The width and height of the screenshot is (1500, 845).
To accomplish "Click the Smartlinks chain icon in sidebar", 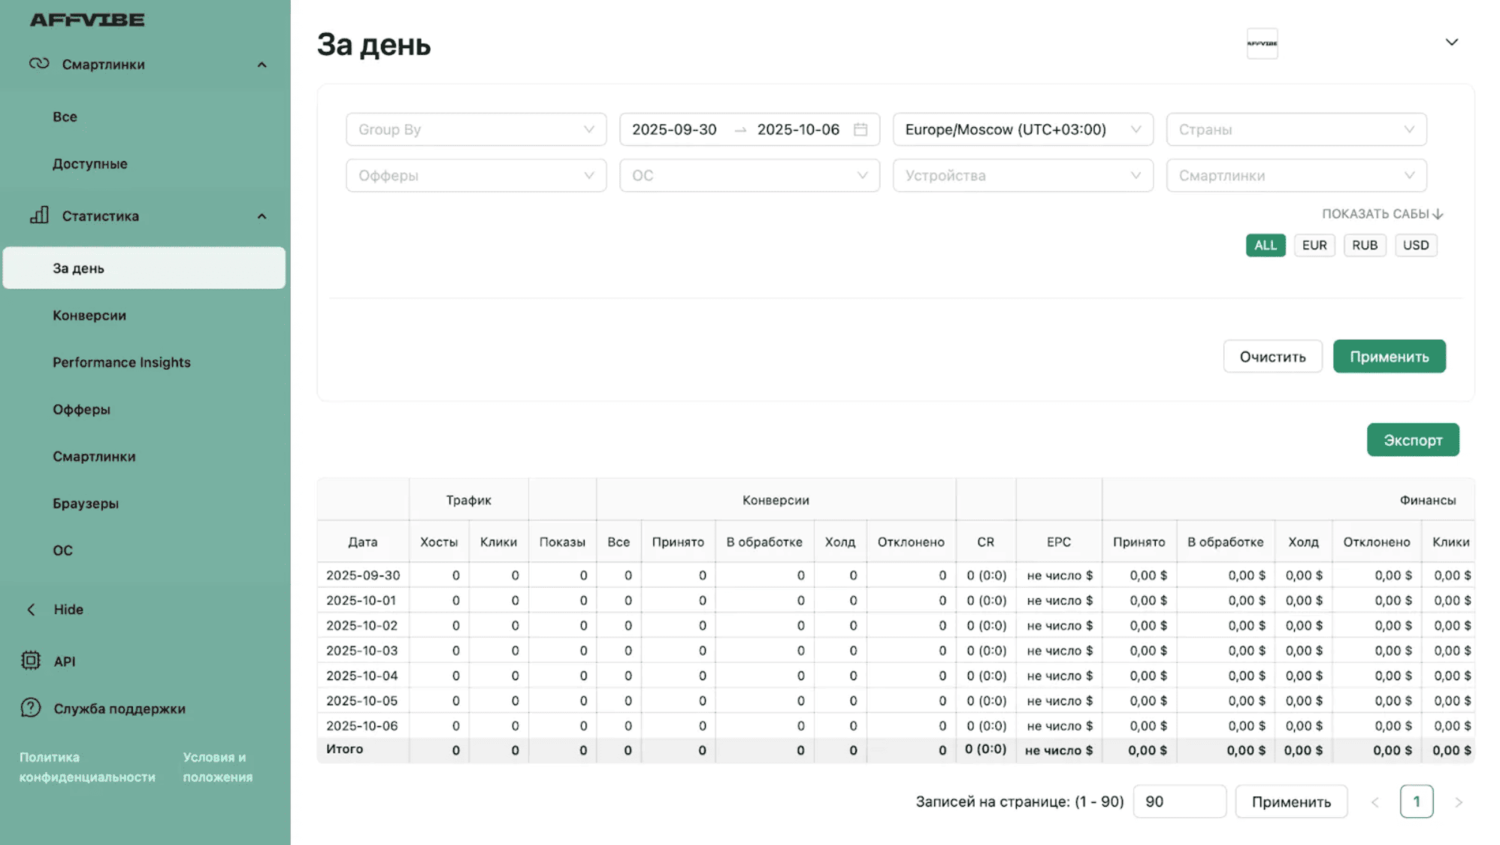I will [x=39, y=64].
